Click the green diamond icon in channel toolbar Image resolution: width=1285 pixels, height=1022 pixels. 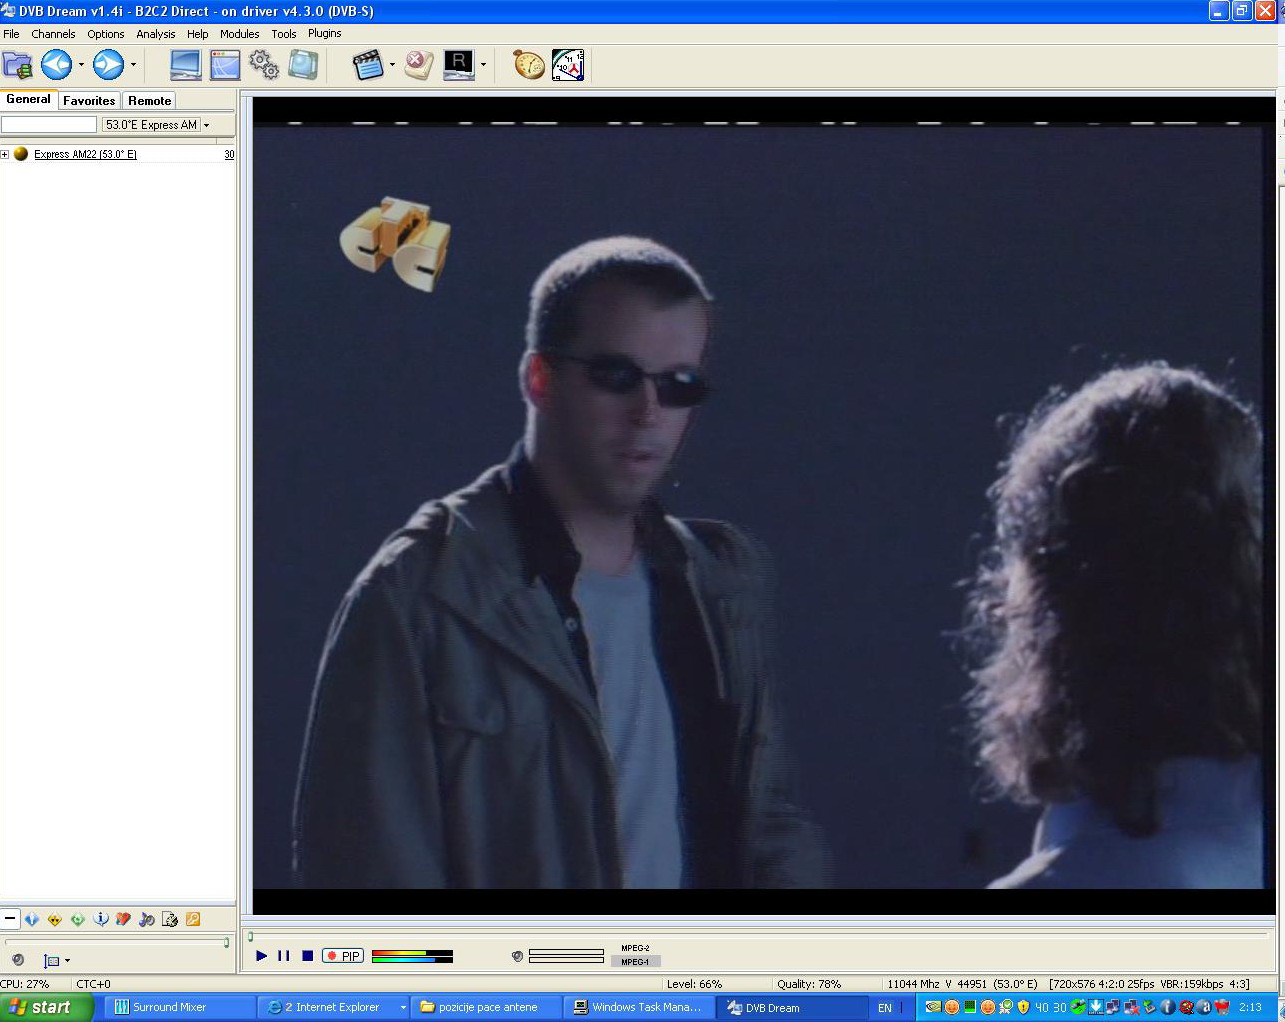pos(78,919)
